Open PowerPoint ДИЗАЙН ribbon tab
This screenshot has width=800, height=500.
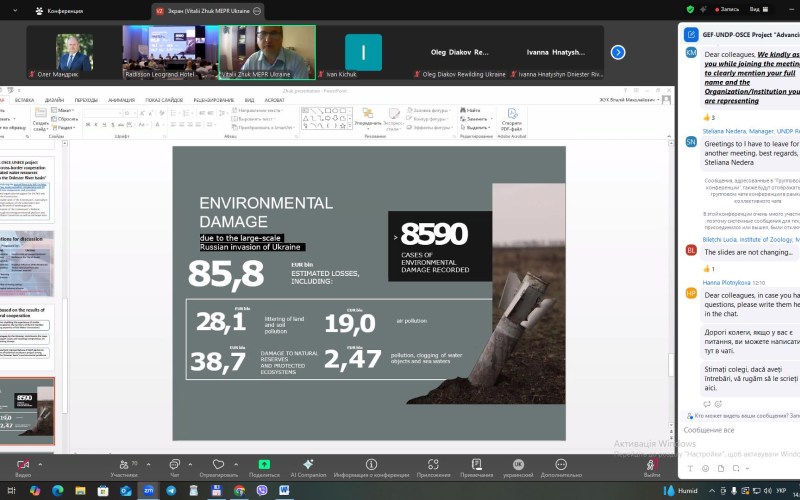point(54,100)
